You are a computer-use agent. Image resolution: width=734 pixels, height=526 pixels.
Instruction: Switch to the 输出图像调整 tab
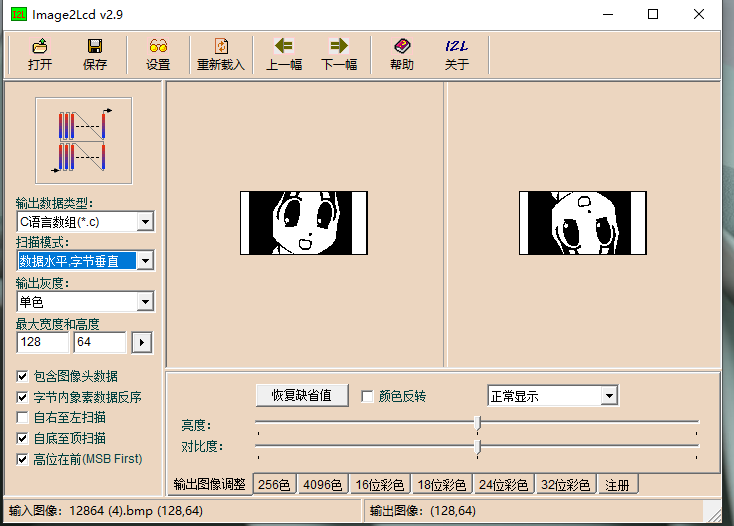click(x=209, y=484)
